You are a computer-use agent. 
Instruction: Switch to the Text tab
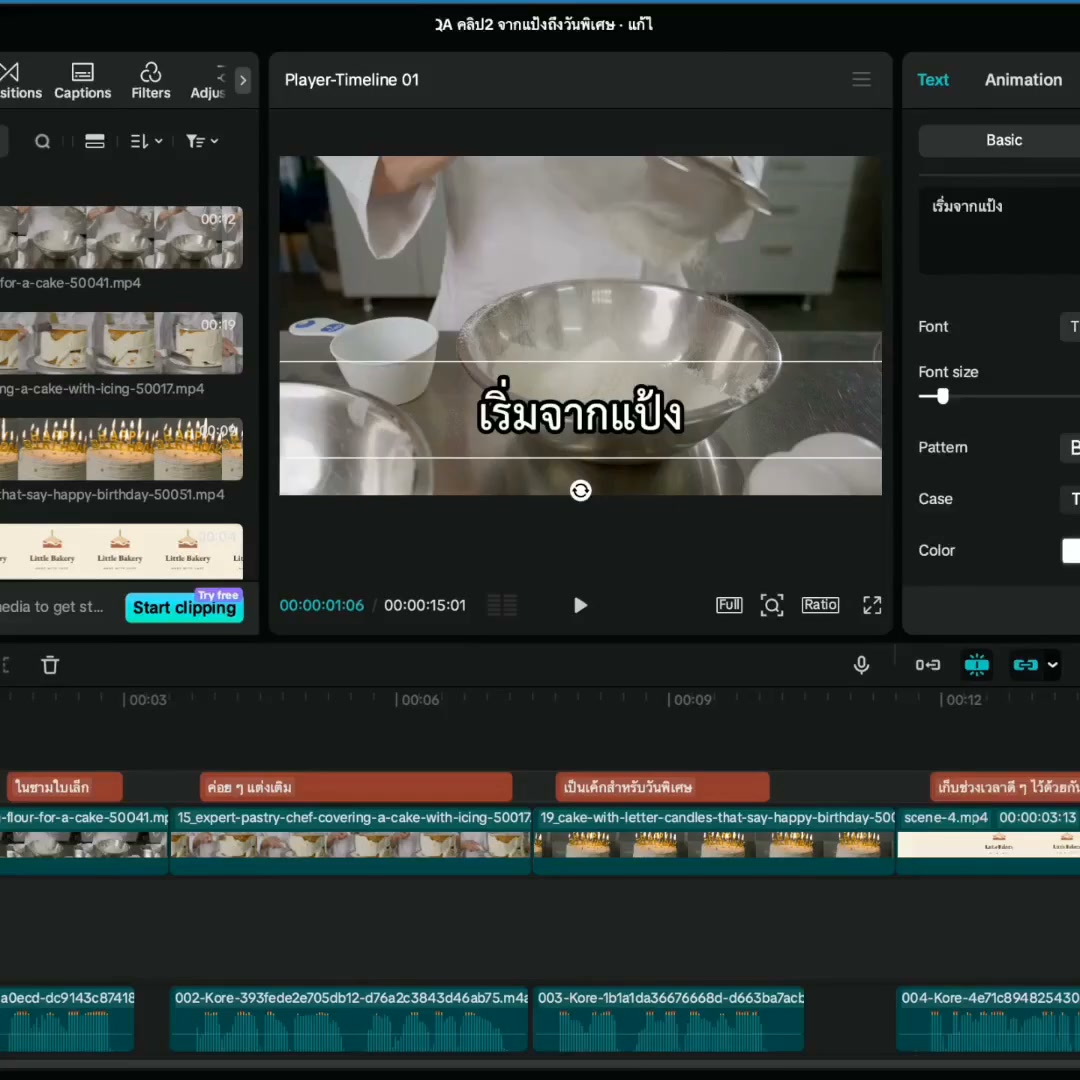(x=933, y=80)
